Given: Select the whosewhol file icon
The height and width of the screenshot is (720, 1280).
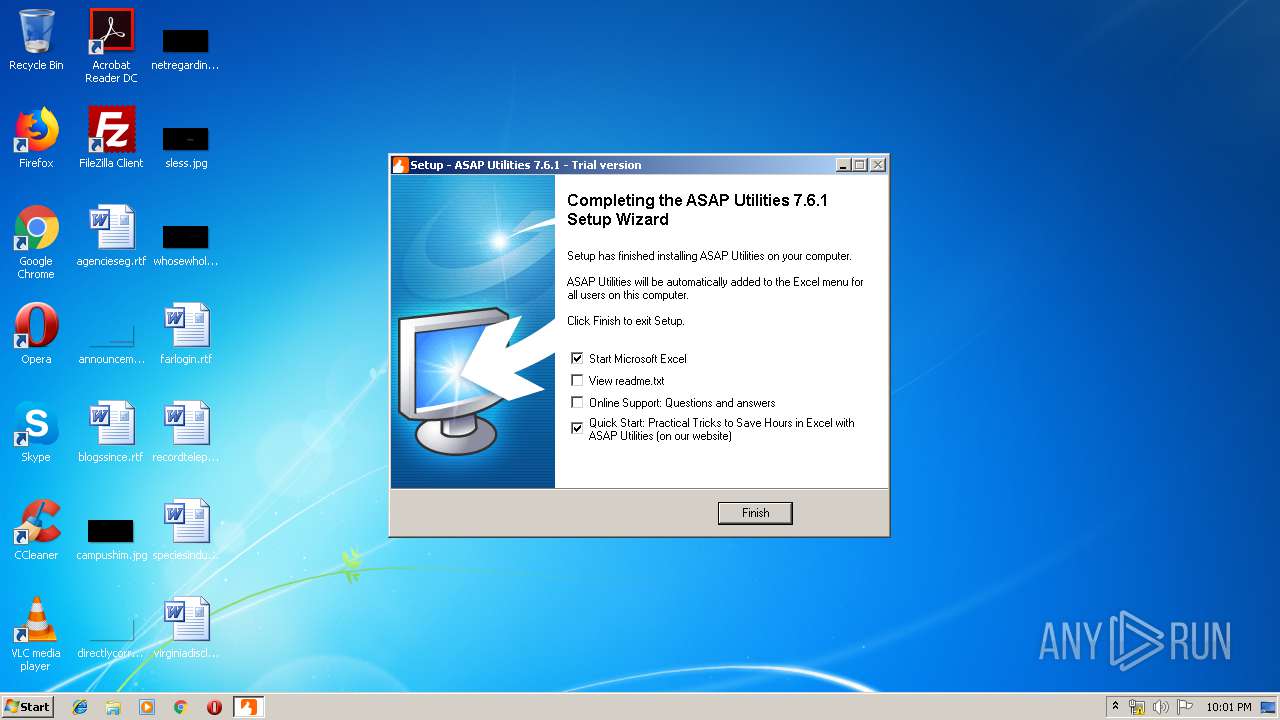Looking at the screenshot, I should click(x=185, y=246).
